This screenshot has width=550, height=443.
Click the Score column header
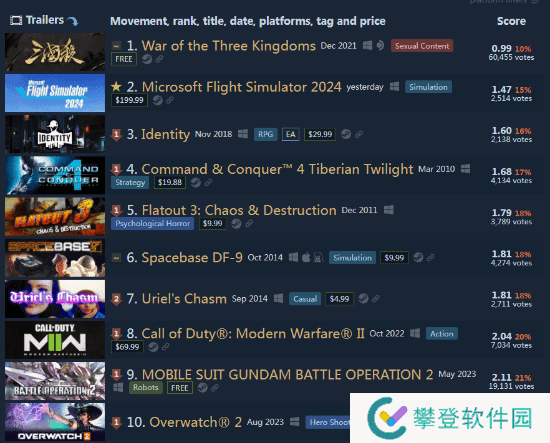(511, 21)
